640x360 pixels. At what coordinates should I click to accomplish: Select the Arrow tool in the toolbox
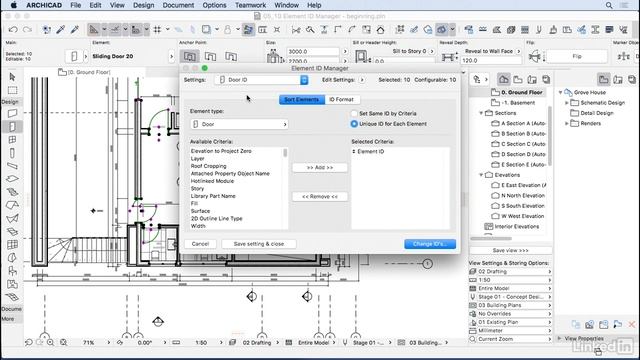12,77
